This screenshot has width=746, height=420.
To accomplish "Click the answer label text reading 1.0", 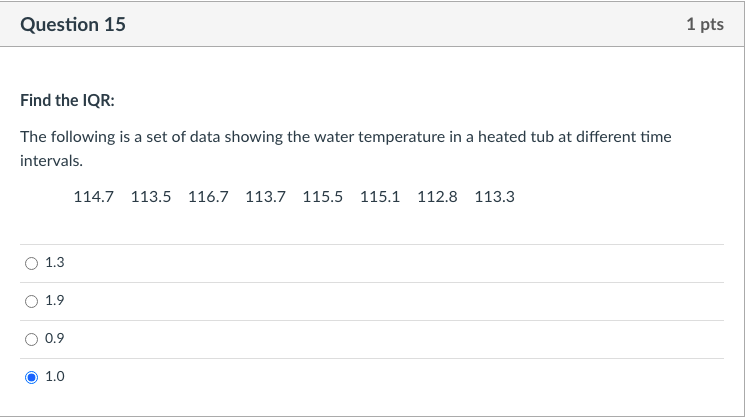I will [55, 377].
